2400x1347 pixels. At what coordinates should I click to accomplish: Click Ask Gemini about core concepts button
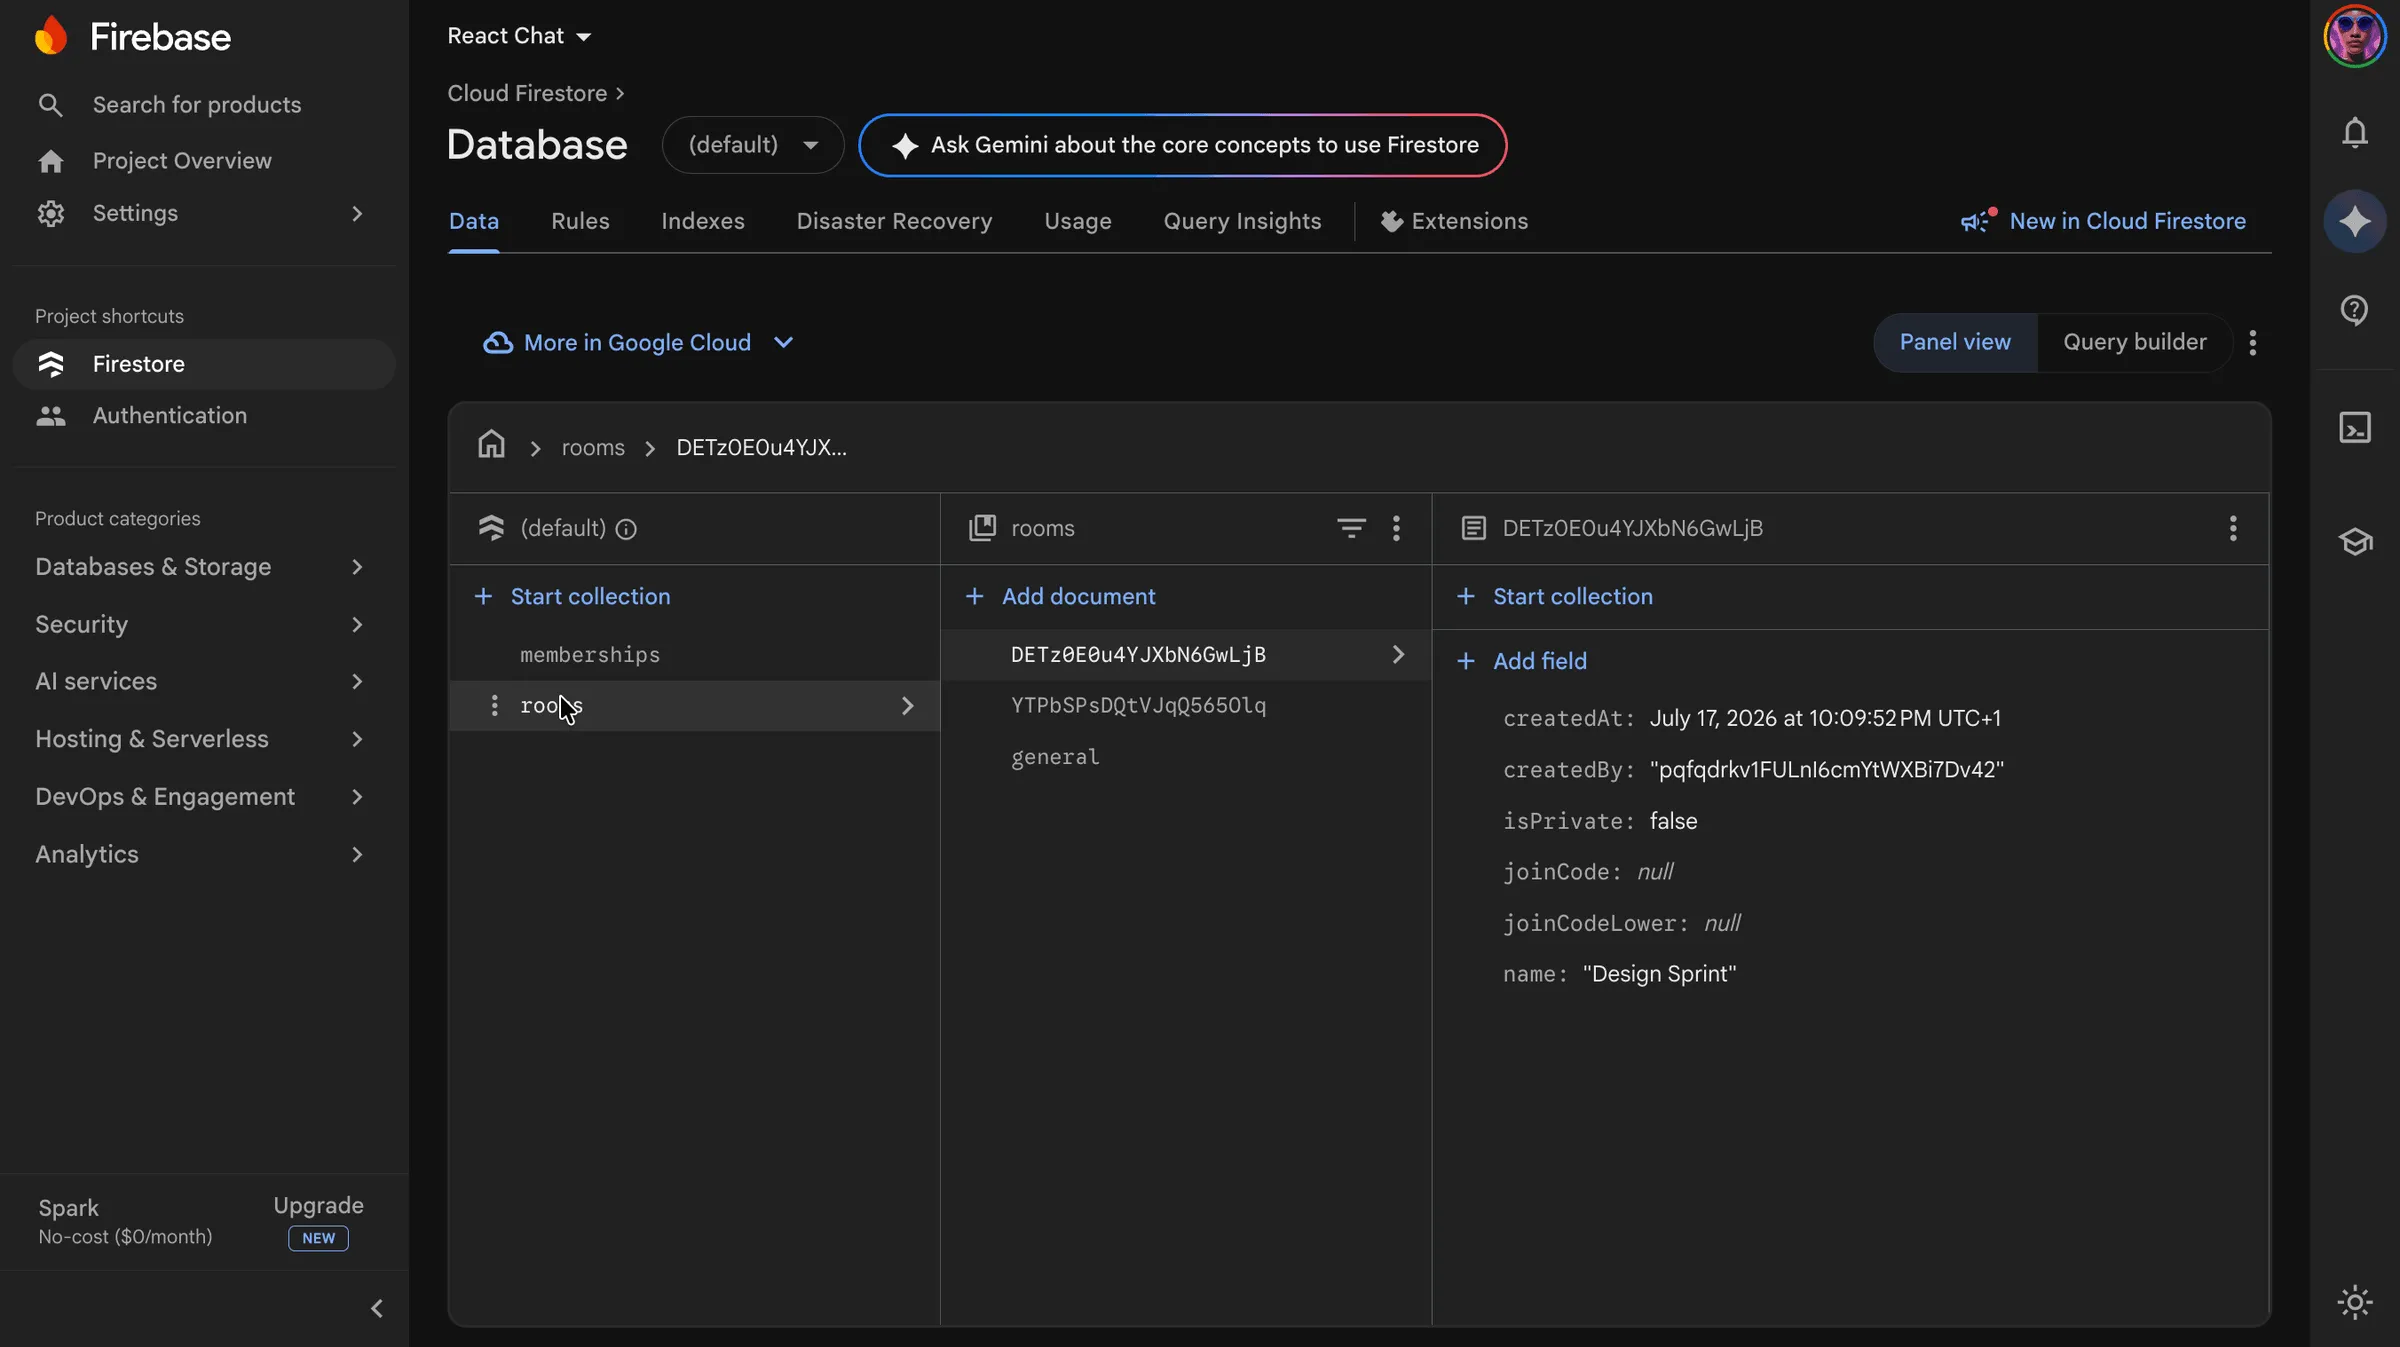1183,145
